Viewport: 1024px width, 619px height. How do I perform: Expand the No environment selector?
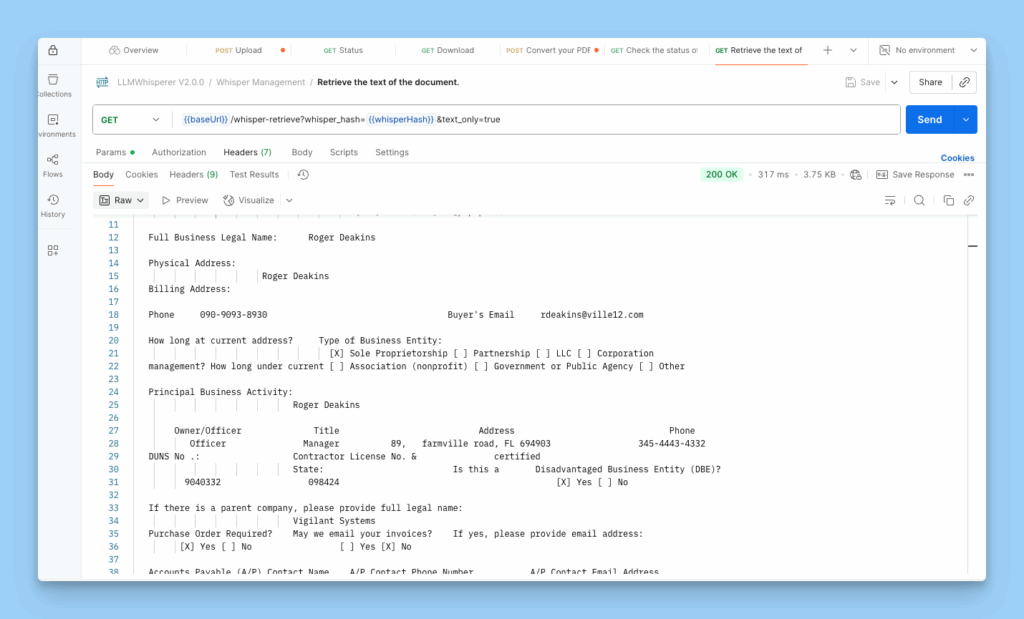pos(925,50)
